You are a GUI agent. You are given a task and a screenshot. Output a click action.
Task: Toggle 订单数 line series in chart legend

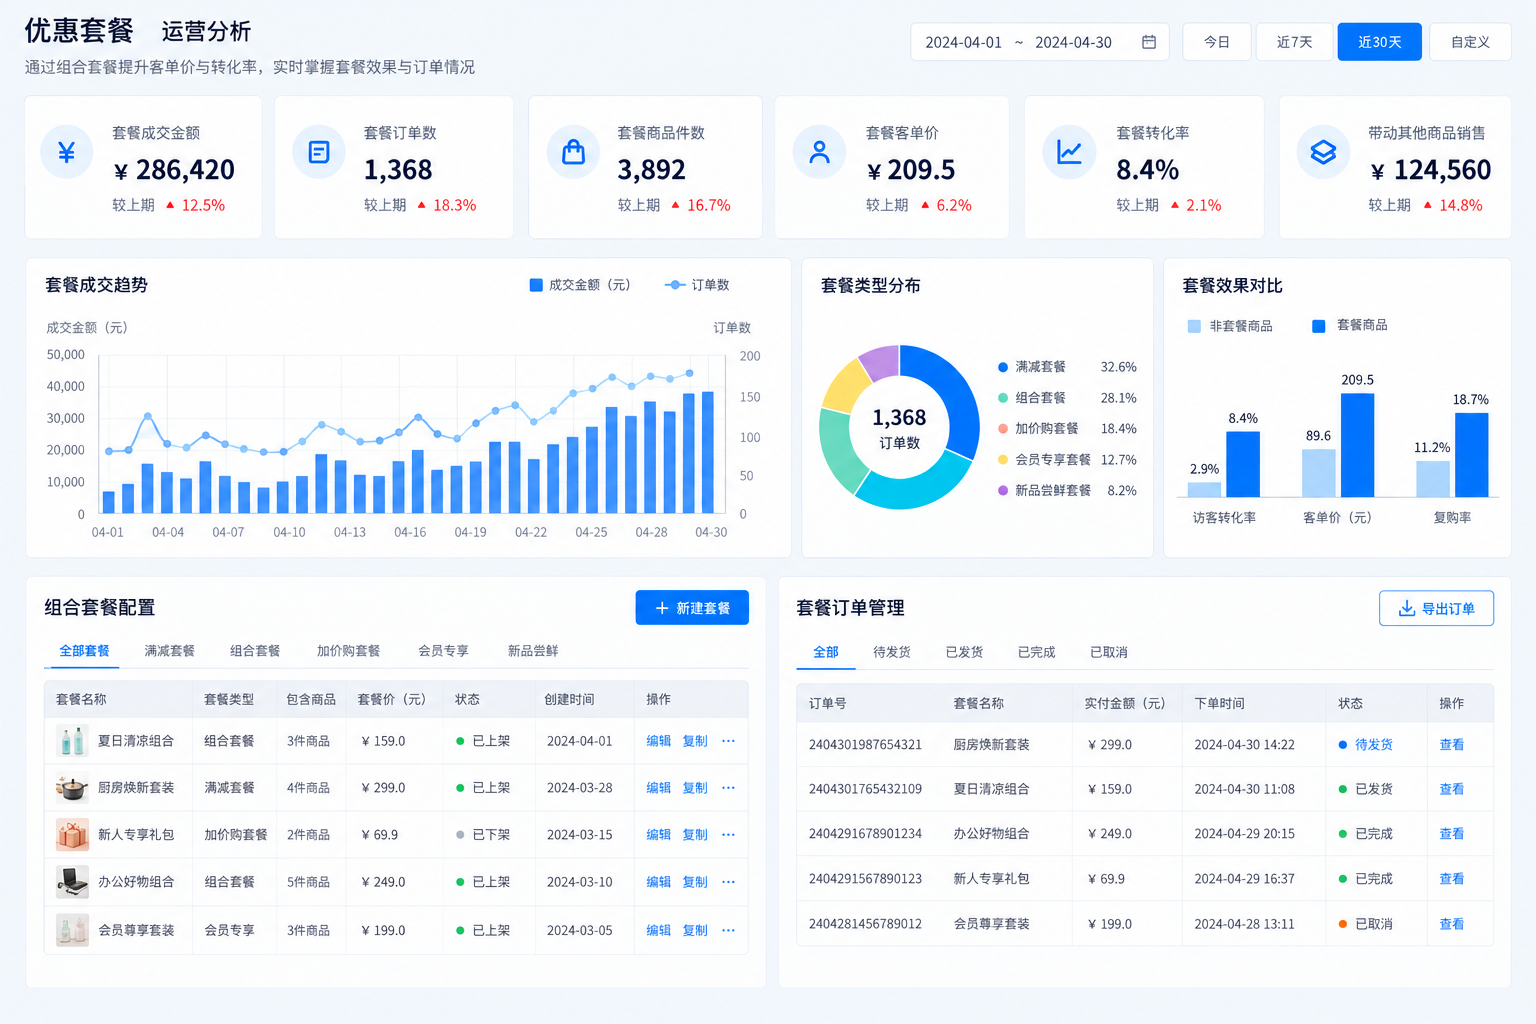pyautogui.click(x=697, y=285)
